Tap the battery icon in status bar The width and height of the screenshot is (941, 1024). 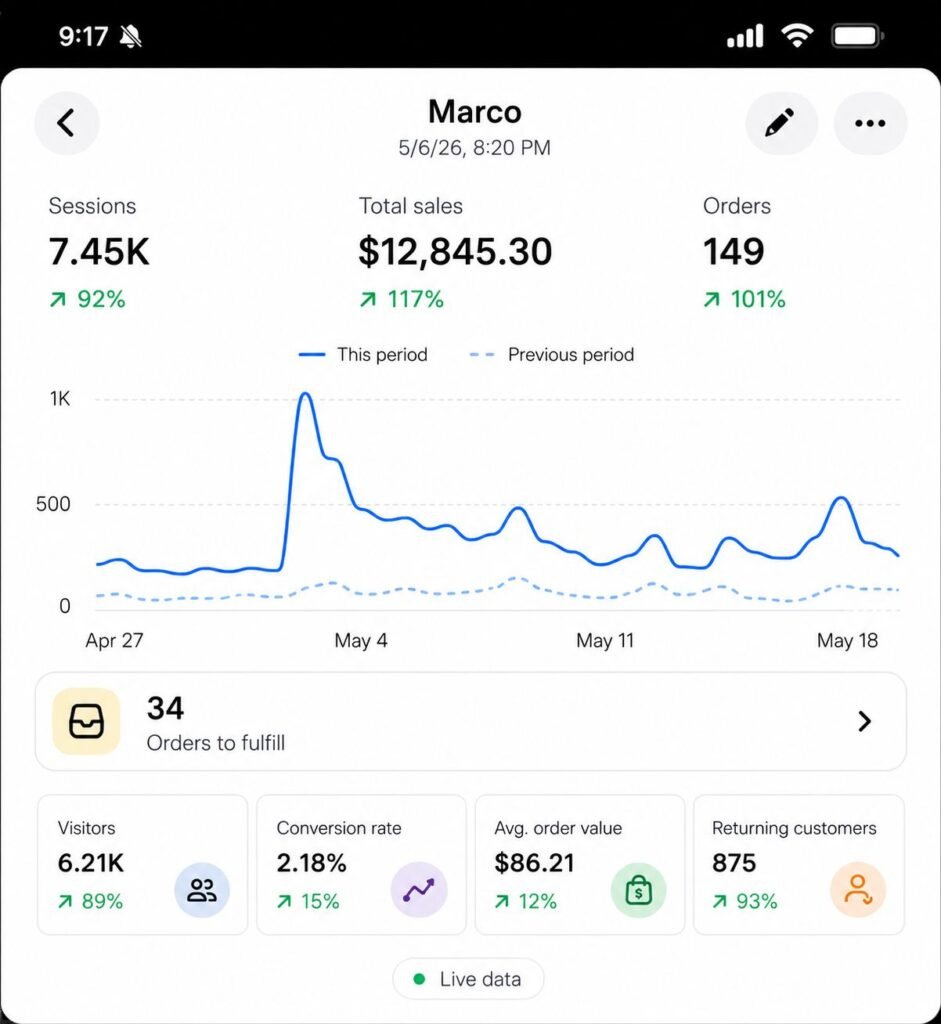point(857,35)
